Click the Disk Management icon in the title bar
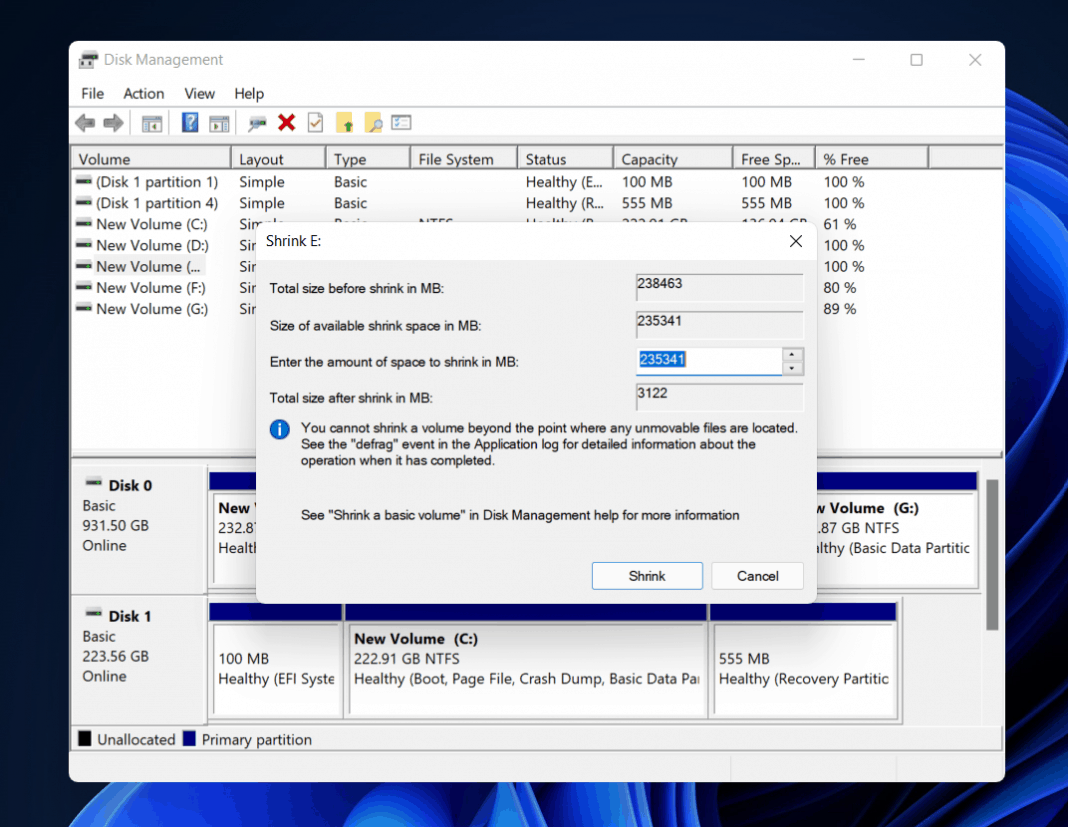 pos(89,59)
